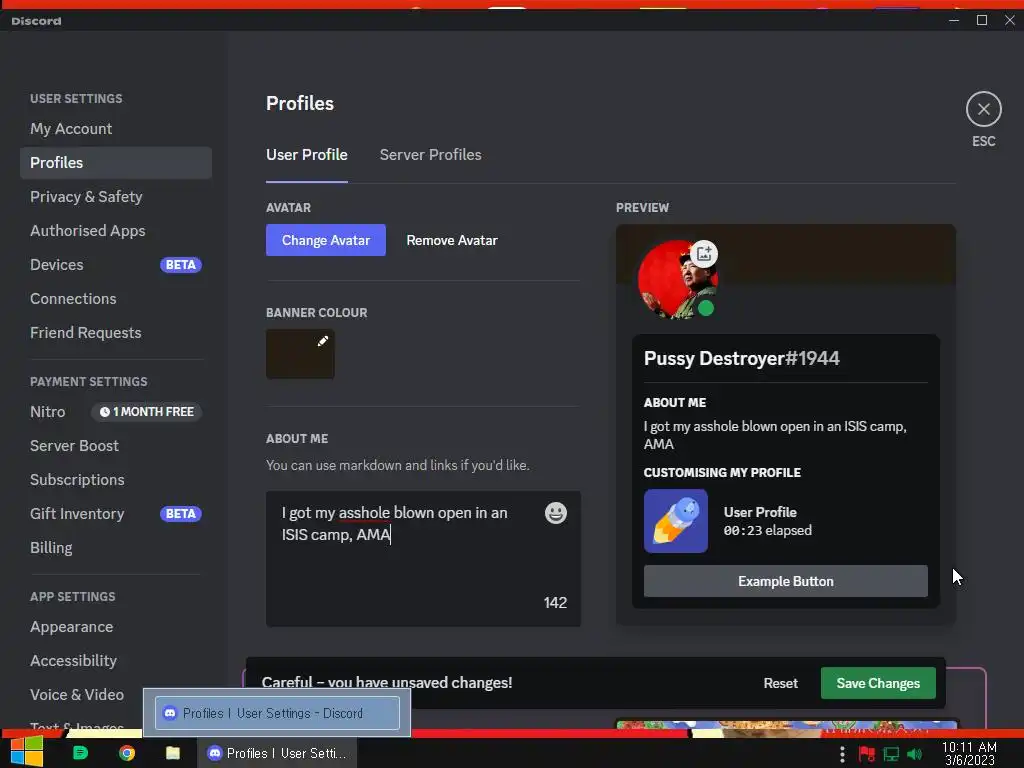Open the banner colour swatch picker

tap(300, 353)
